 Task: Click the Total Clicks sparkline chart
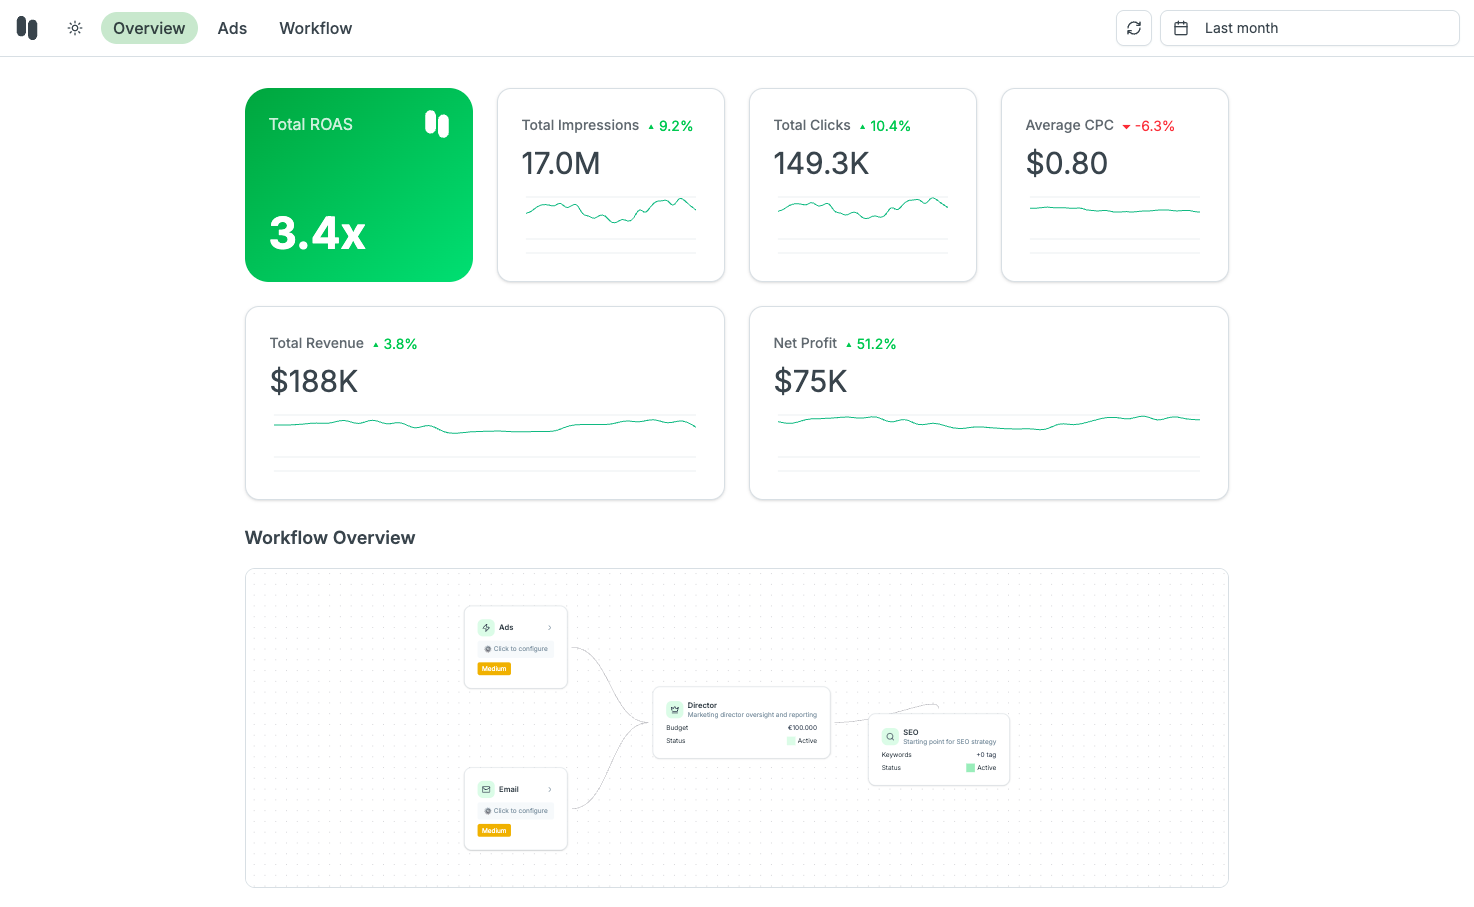click(x=863, y=225)
